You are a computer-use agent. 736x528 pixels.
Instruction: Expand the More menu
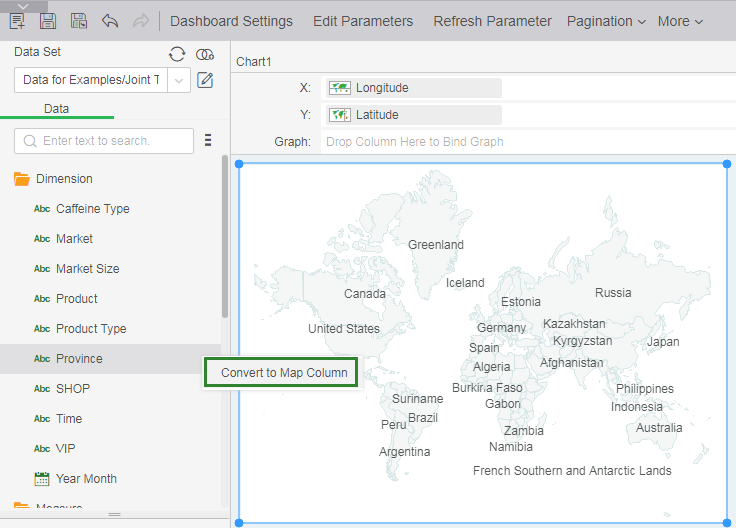point(680,21)
